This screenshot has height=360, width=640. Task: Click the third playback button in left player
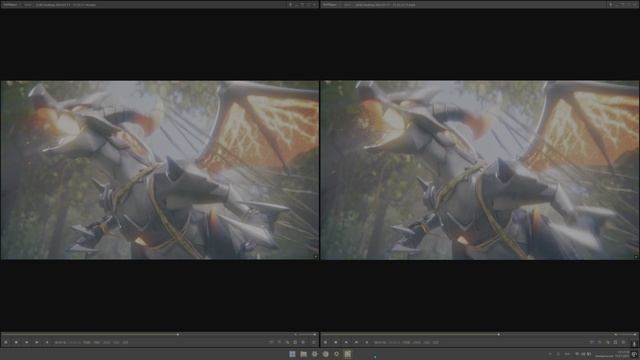tap(26, 342)
